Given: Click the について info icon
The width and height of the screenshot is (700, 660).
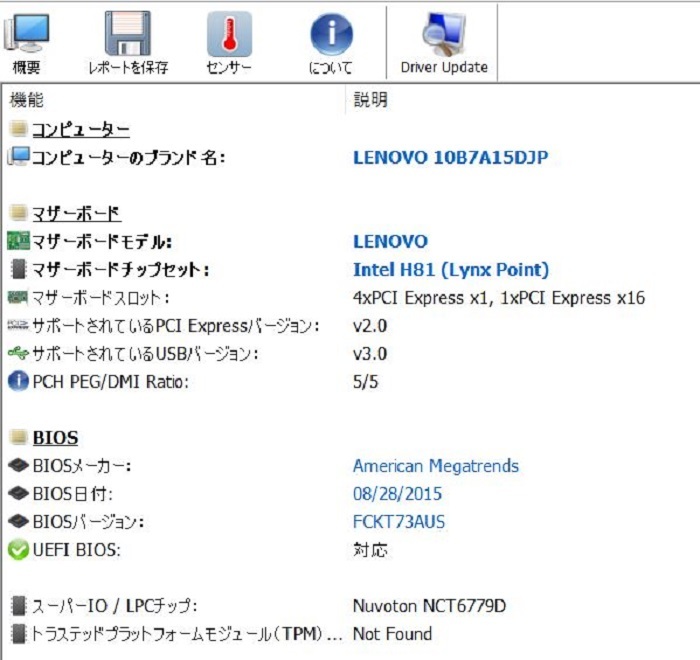Looking at the screenshot, I should point(331,34).
